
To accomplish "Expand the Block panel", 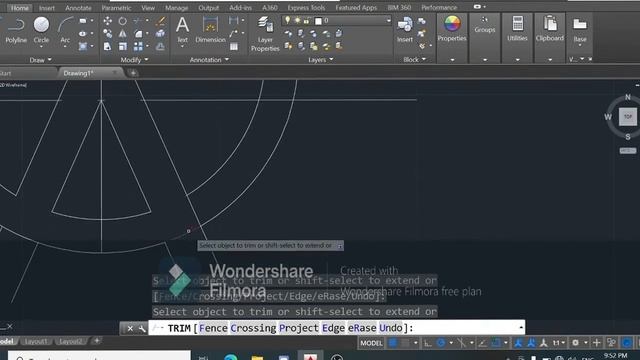I will (415, 60).
